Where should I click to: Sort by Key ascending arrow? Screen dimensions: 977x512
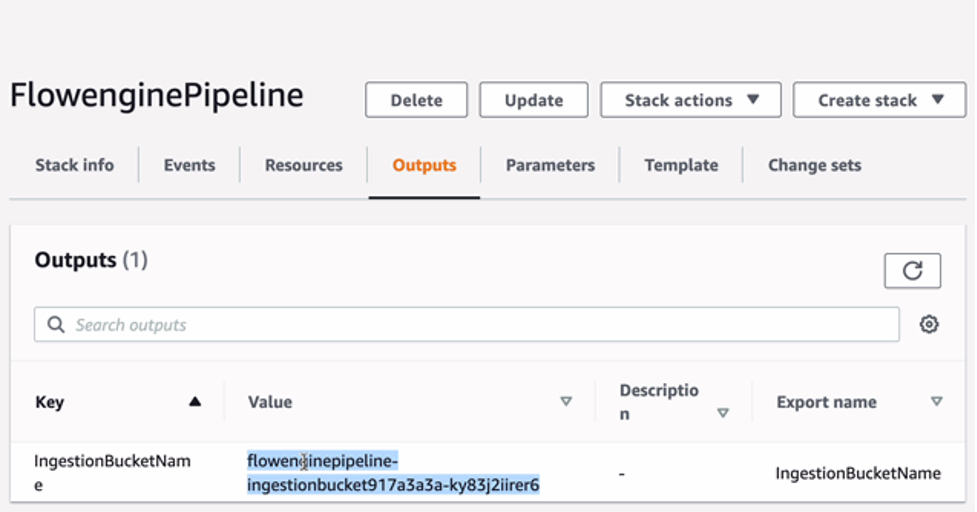(x=195, y=402)
